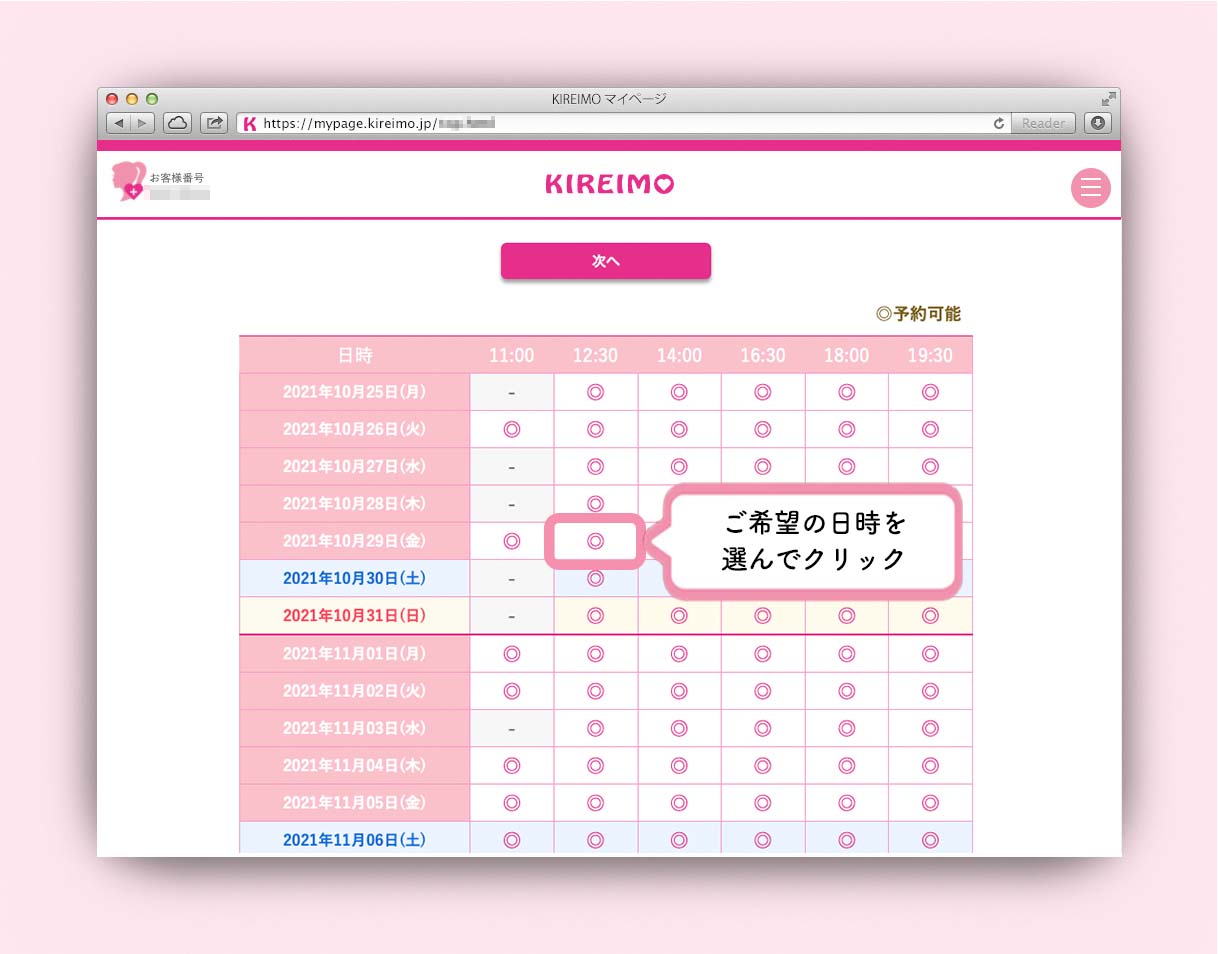
Task: Select the 19:30 slot on 2021年11月06日(土)
Action: (930, 840)
